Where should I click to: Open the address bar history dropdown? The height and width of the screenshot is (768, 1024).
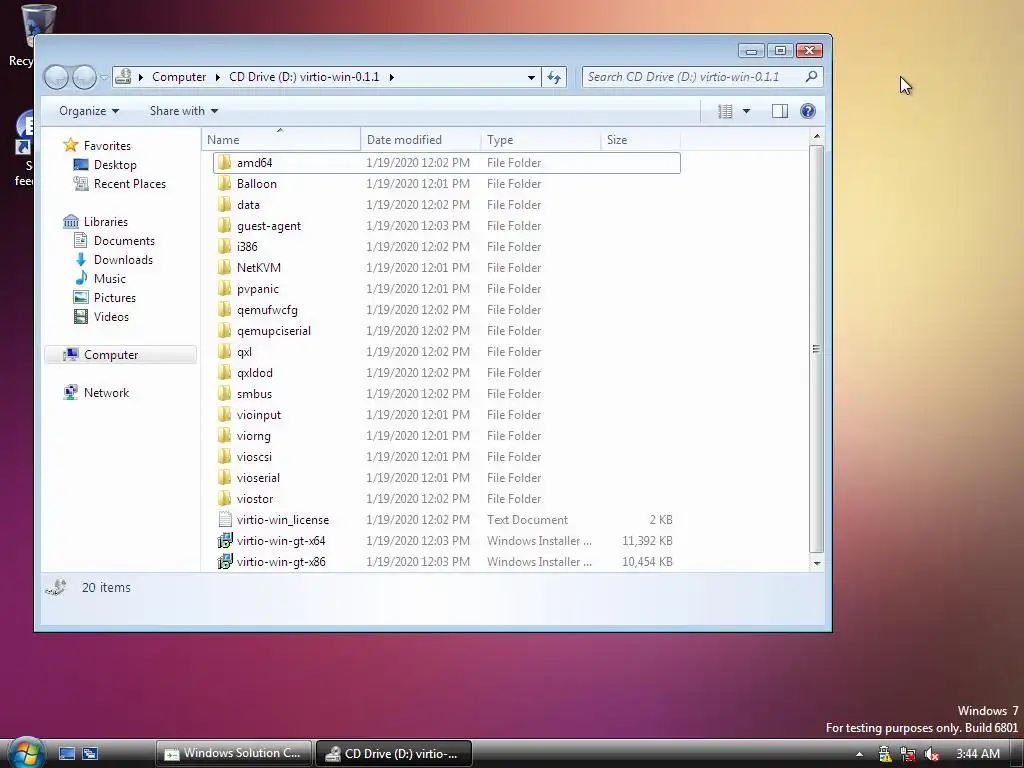(532, 77)
